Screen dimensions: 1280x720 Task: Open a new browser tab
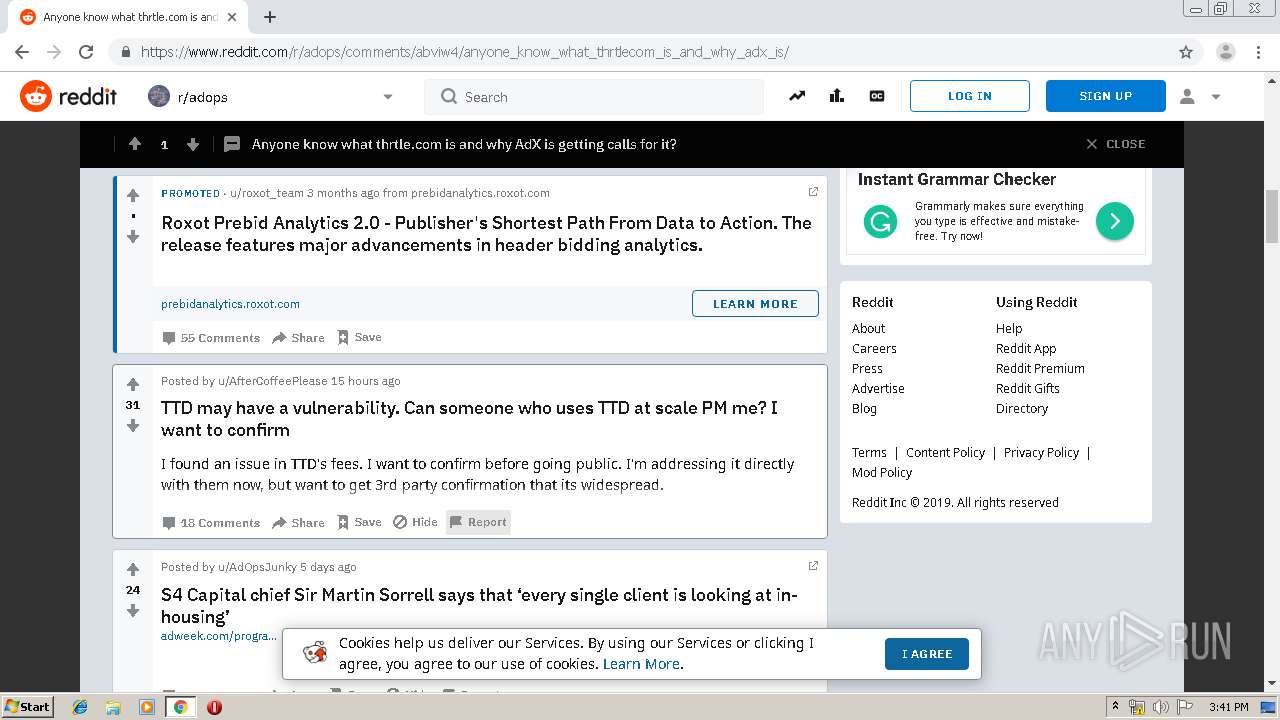(x=270, y=17)
